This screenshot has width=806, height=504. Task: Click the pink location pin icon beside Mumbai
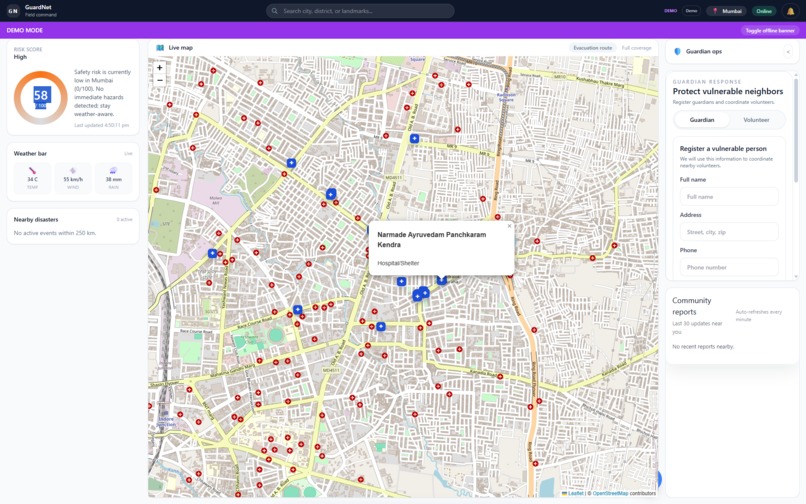[x=715, y=11]
